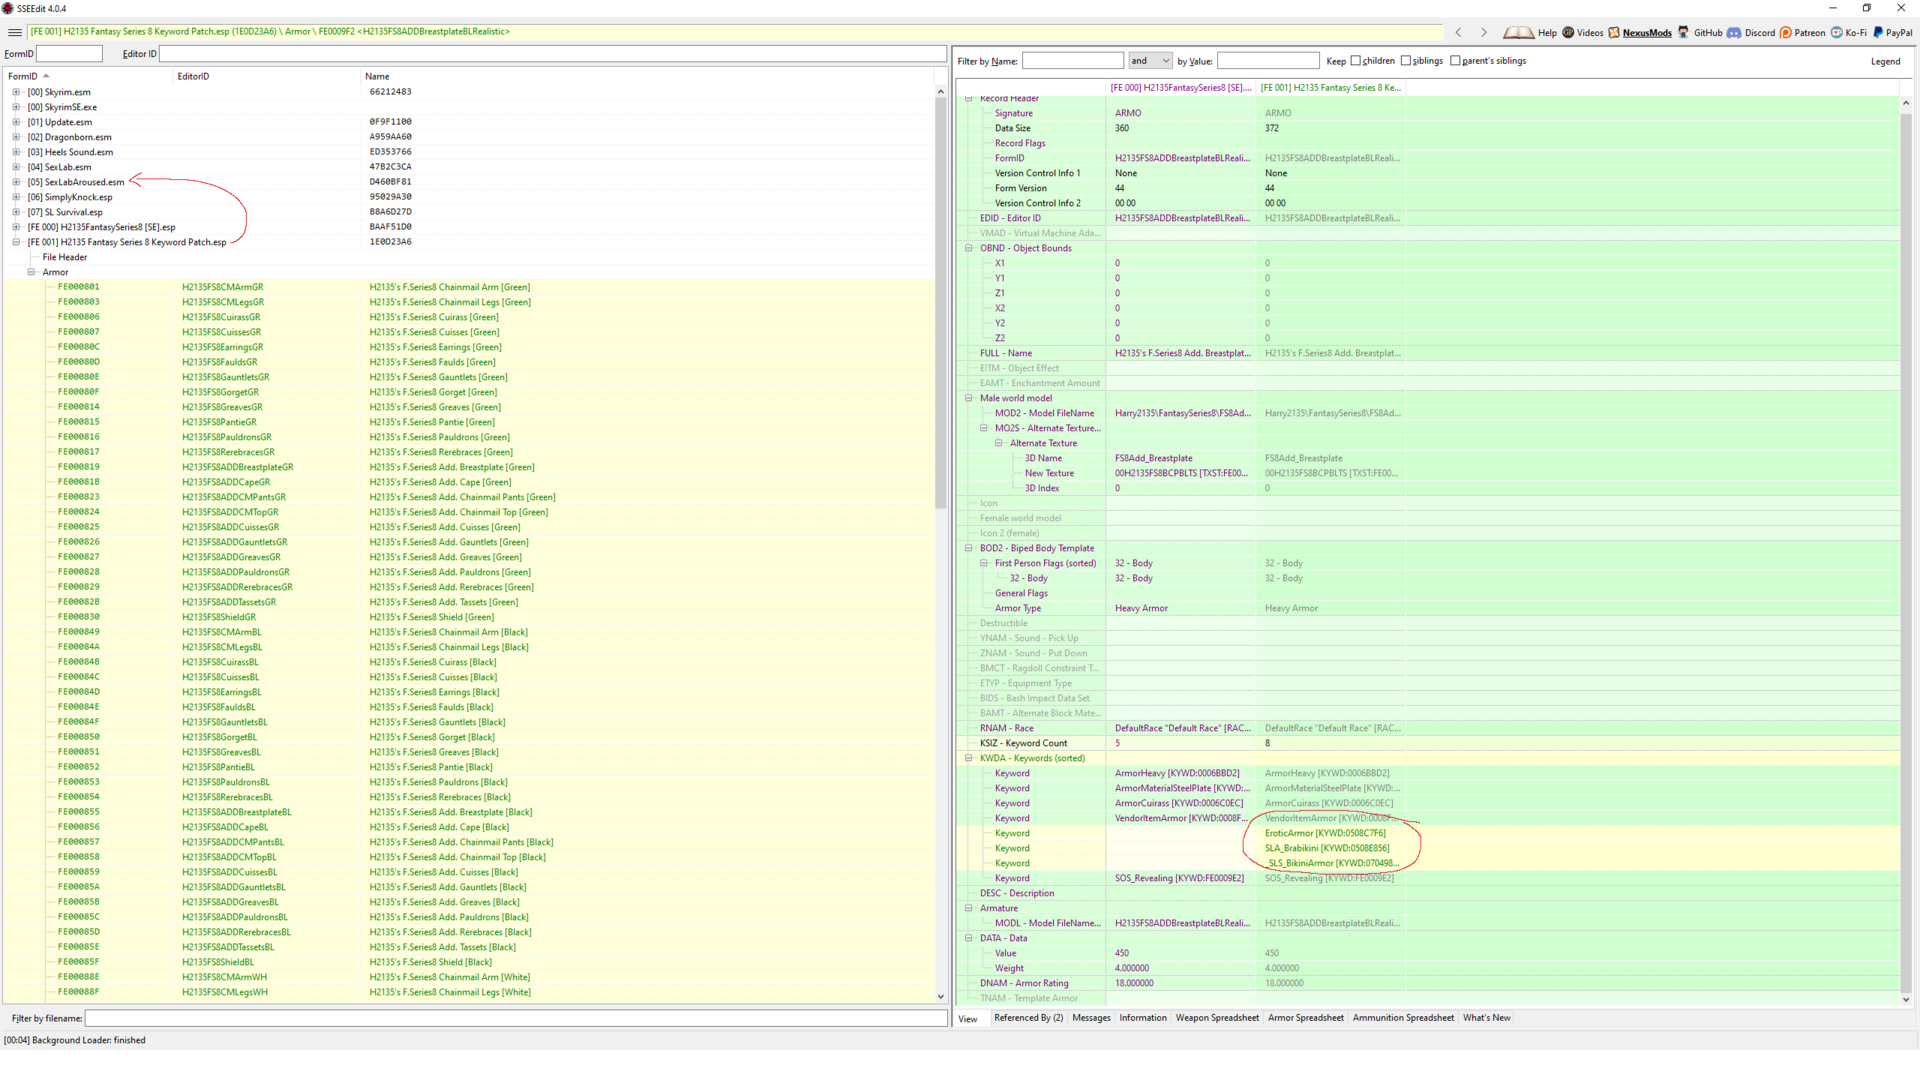This screenshot has width=1920, height=1080.
Task: Select the SLA_Brabikini keyword cell
Action: [1330, 848]
